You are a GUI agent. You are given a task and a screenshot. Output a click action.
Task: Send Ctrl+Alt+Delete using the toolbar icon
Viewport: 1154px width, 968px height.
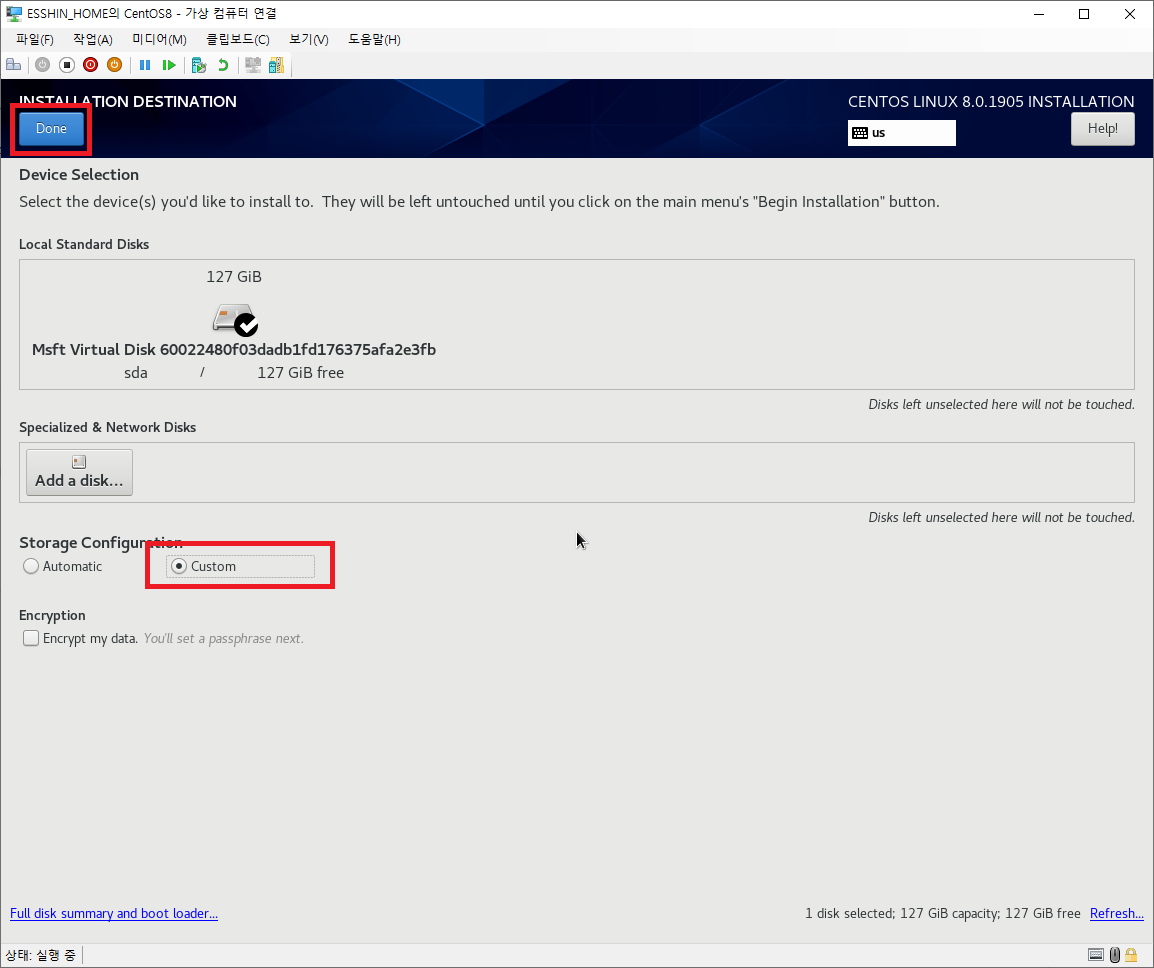point(13,65)
